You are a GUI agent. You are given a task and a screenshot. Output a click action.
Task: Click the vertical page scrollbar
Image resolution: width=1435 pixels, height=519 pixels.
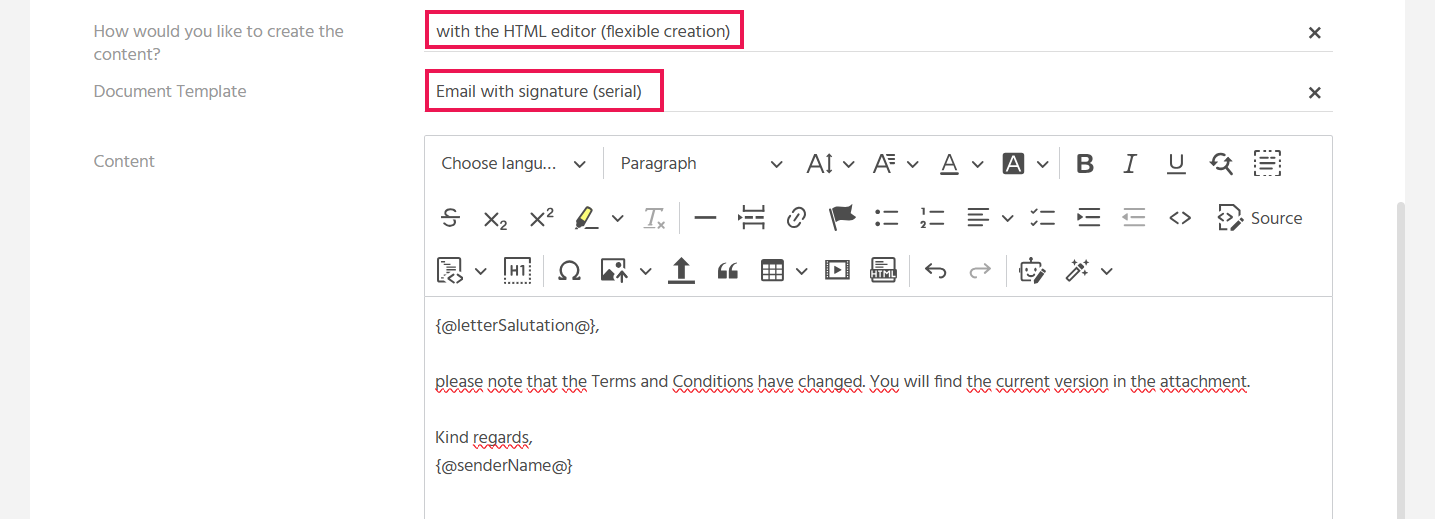(x=1400, y=360)
